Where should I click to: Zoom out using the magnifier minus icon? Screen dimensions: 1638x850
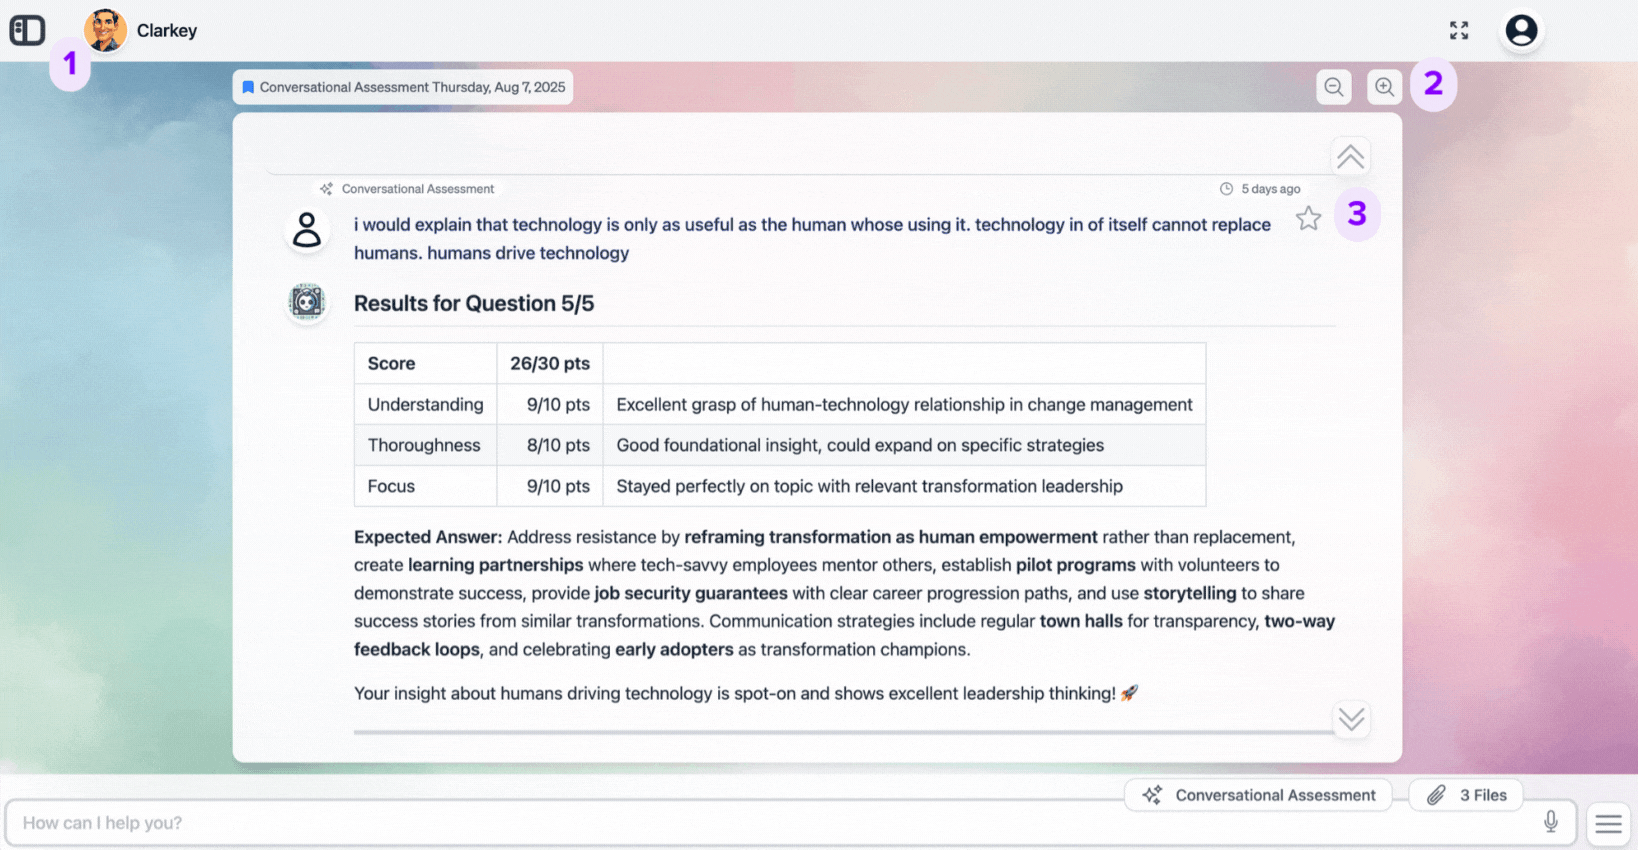1334,87
